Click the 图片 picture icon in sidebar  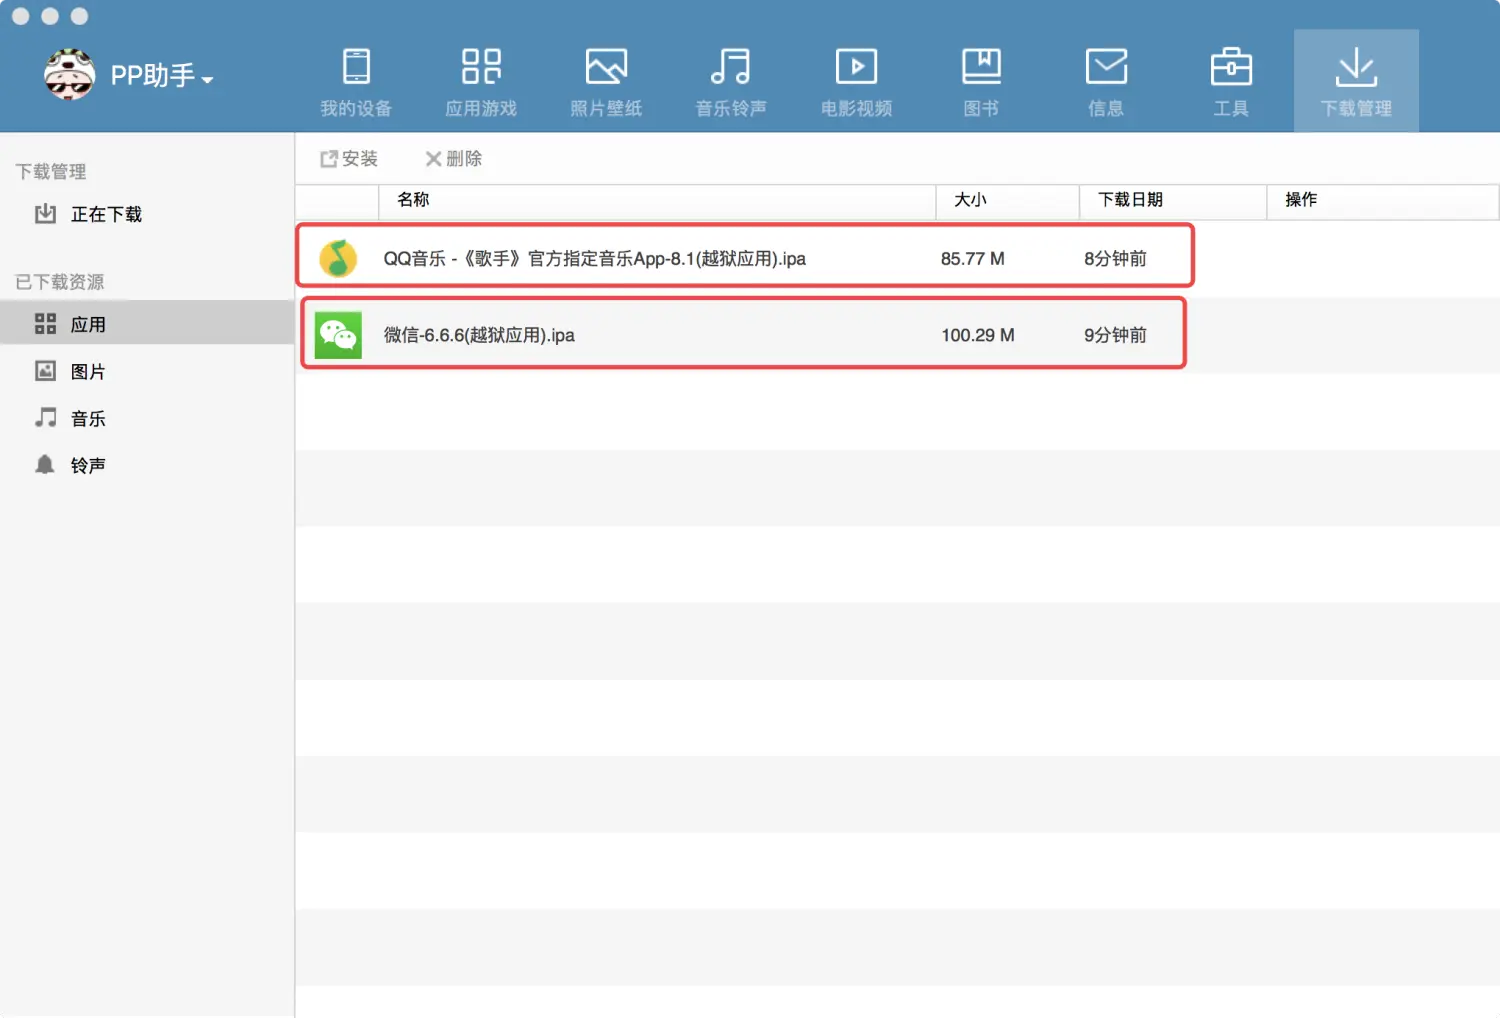click(45, 370)
